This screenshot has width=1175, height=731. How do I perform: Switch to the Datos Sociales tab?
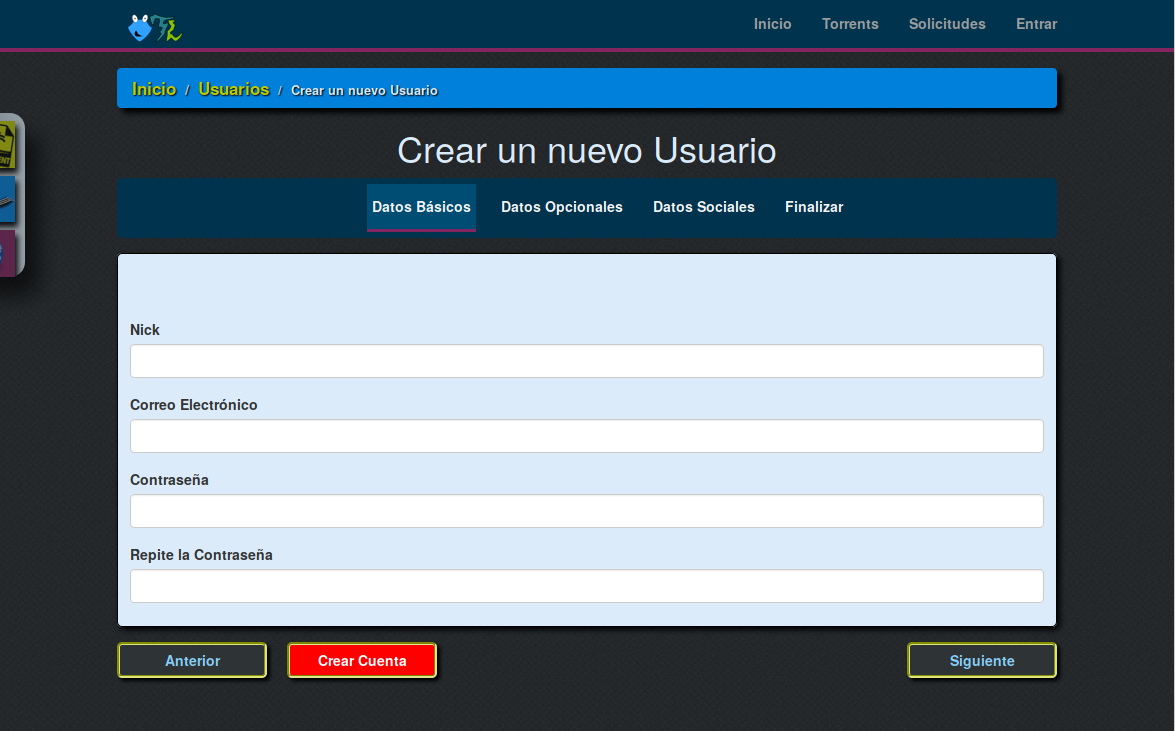(x=704, y=207)
